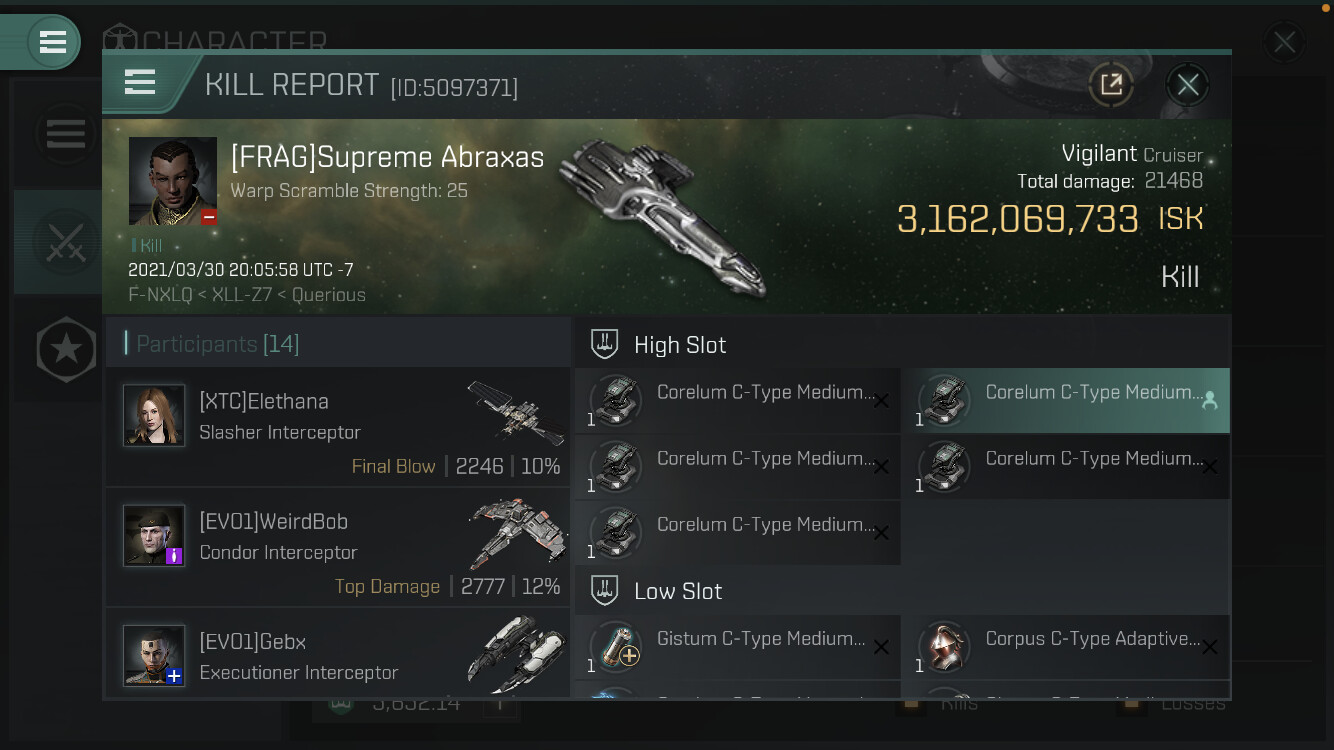Close the Kill Report window
Viewport: 1334px width, 750px height.
1187,85
